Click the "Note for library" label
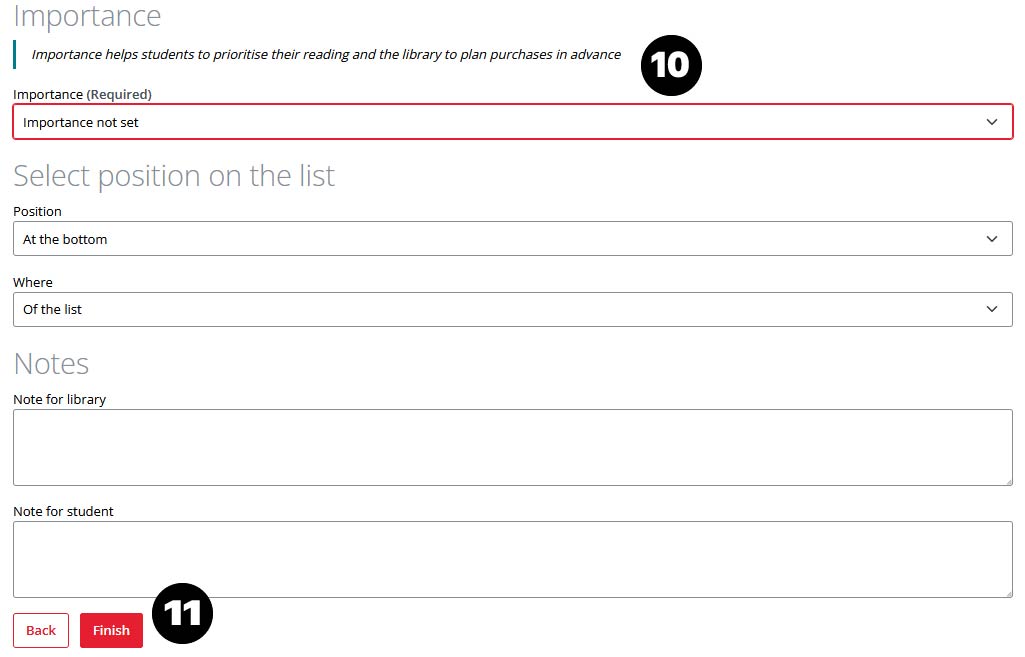Image resolution: width=1025 pixels, height=657 pixels. point(59,400)
